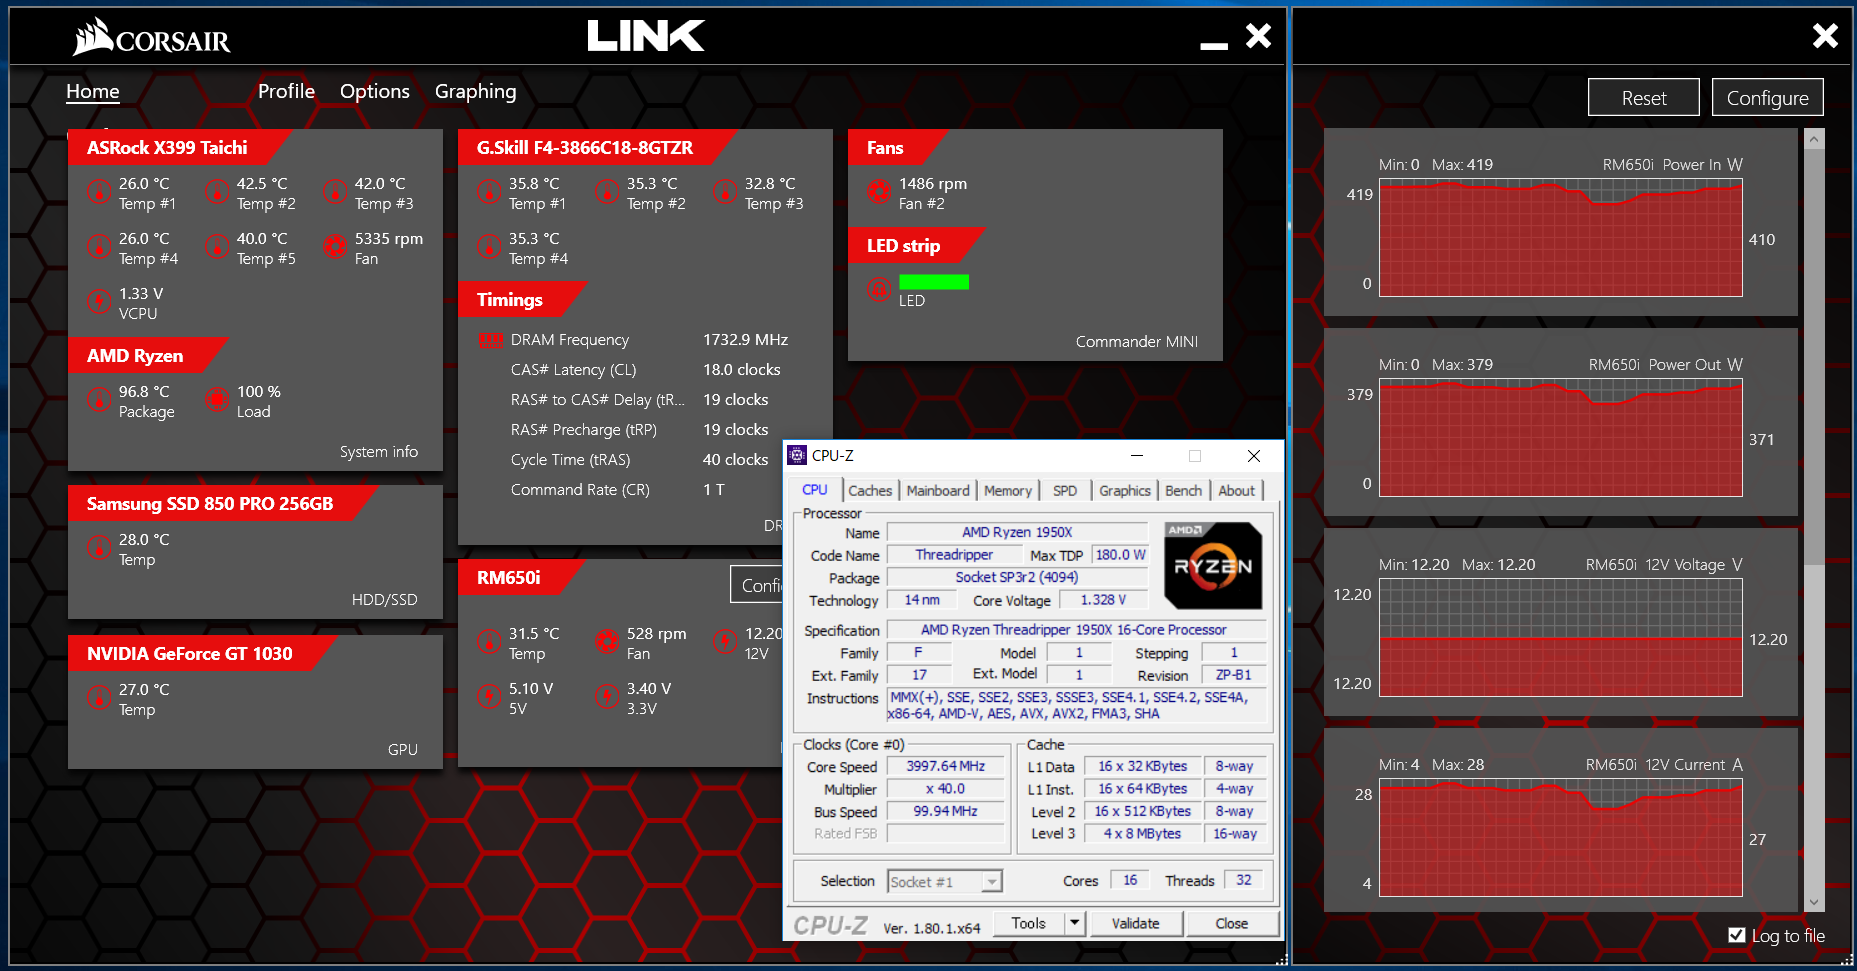
Task: Switch to the Mainboard tab in CPU-Z
Action: tap(938, 490)
